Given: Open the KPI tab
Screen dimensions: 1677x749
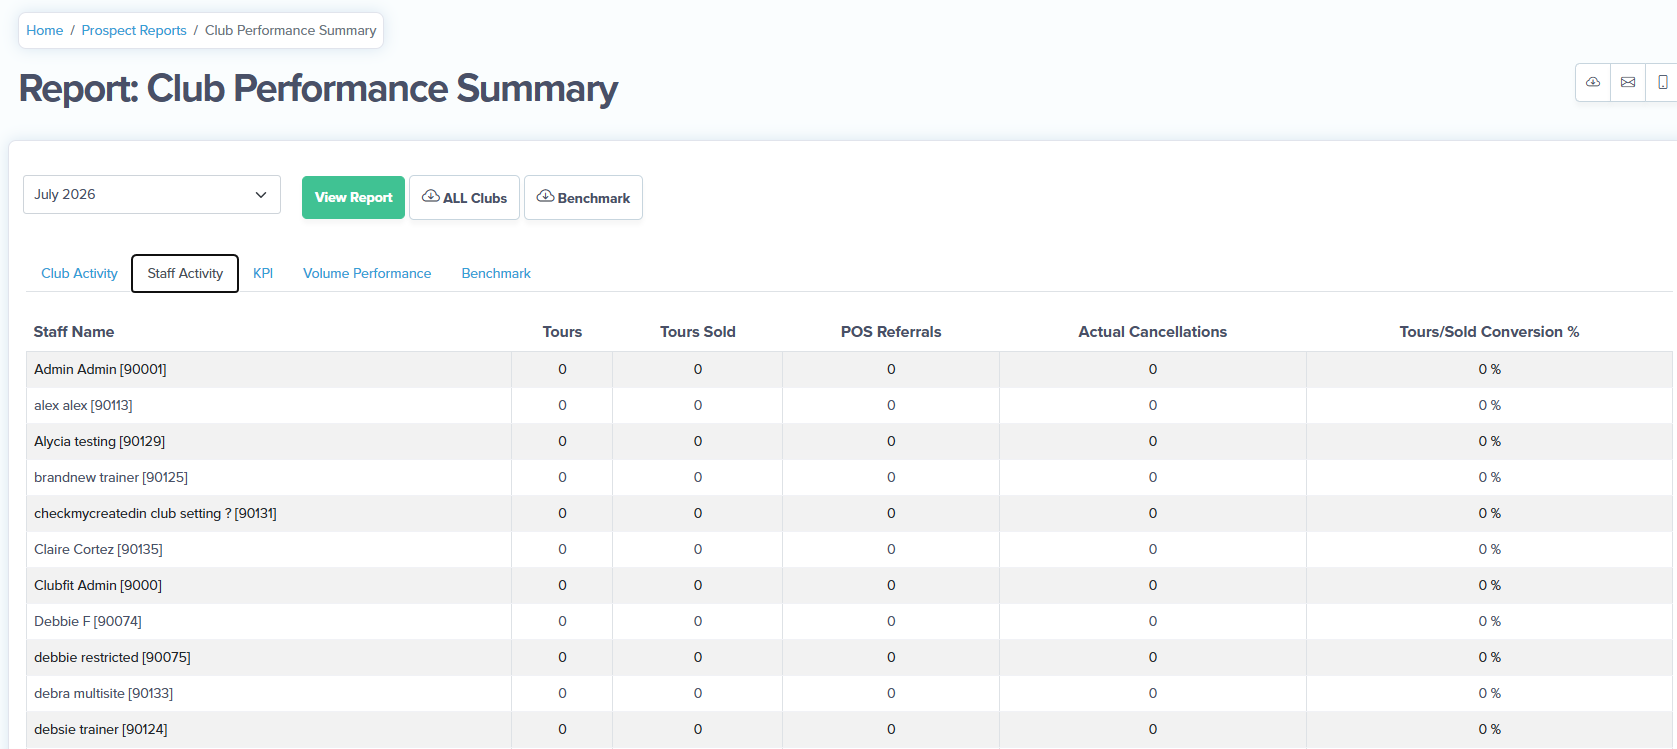Looking at the screenshot, I should (x=263, y=273).
